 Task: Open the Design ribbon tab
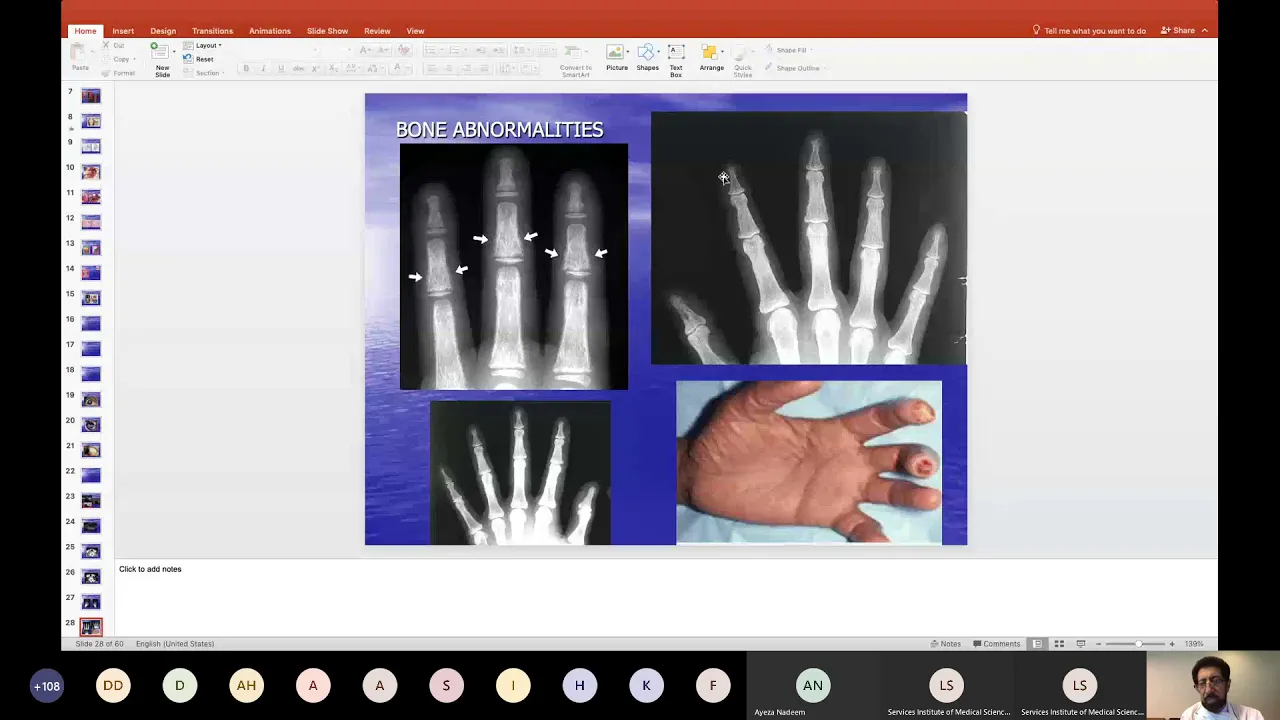click(x=163, y=31)
